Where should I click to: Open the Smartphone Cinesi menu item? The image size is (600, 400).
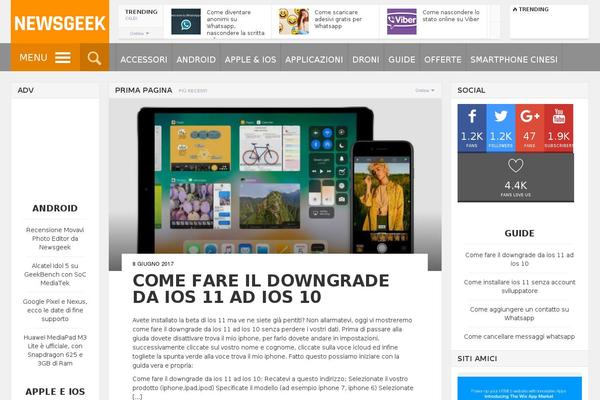[514, 60]
